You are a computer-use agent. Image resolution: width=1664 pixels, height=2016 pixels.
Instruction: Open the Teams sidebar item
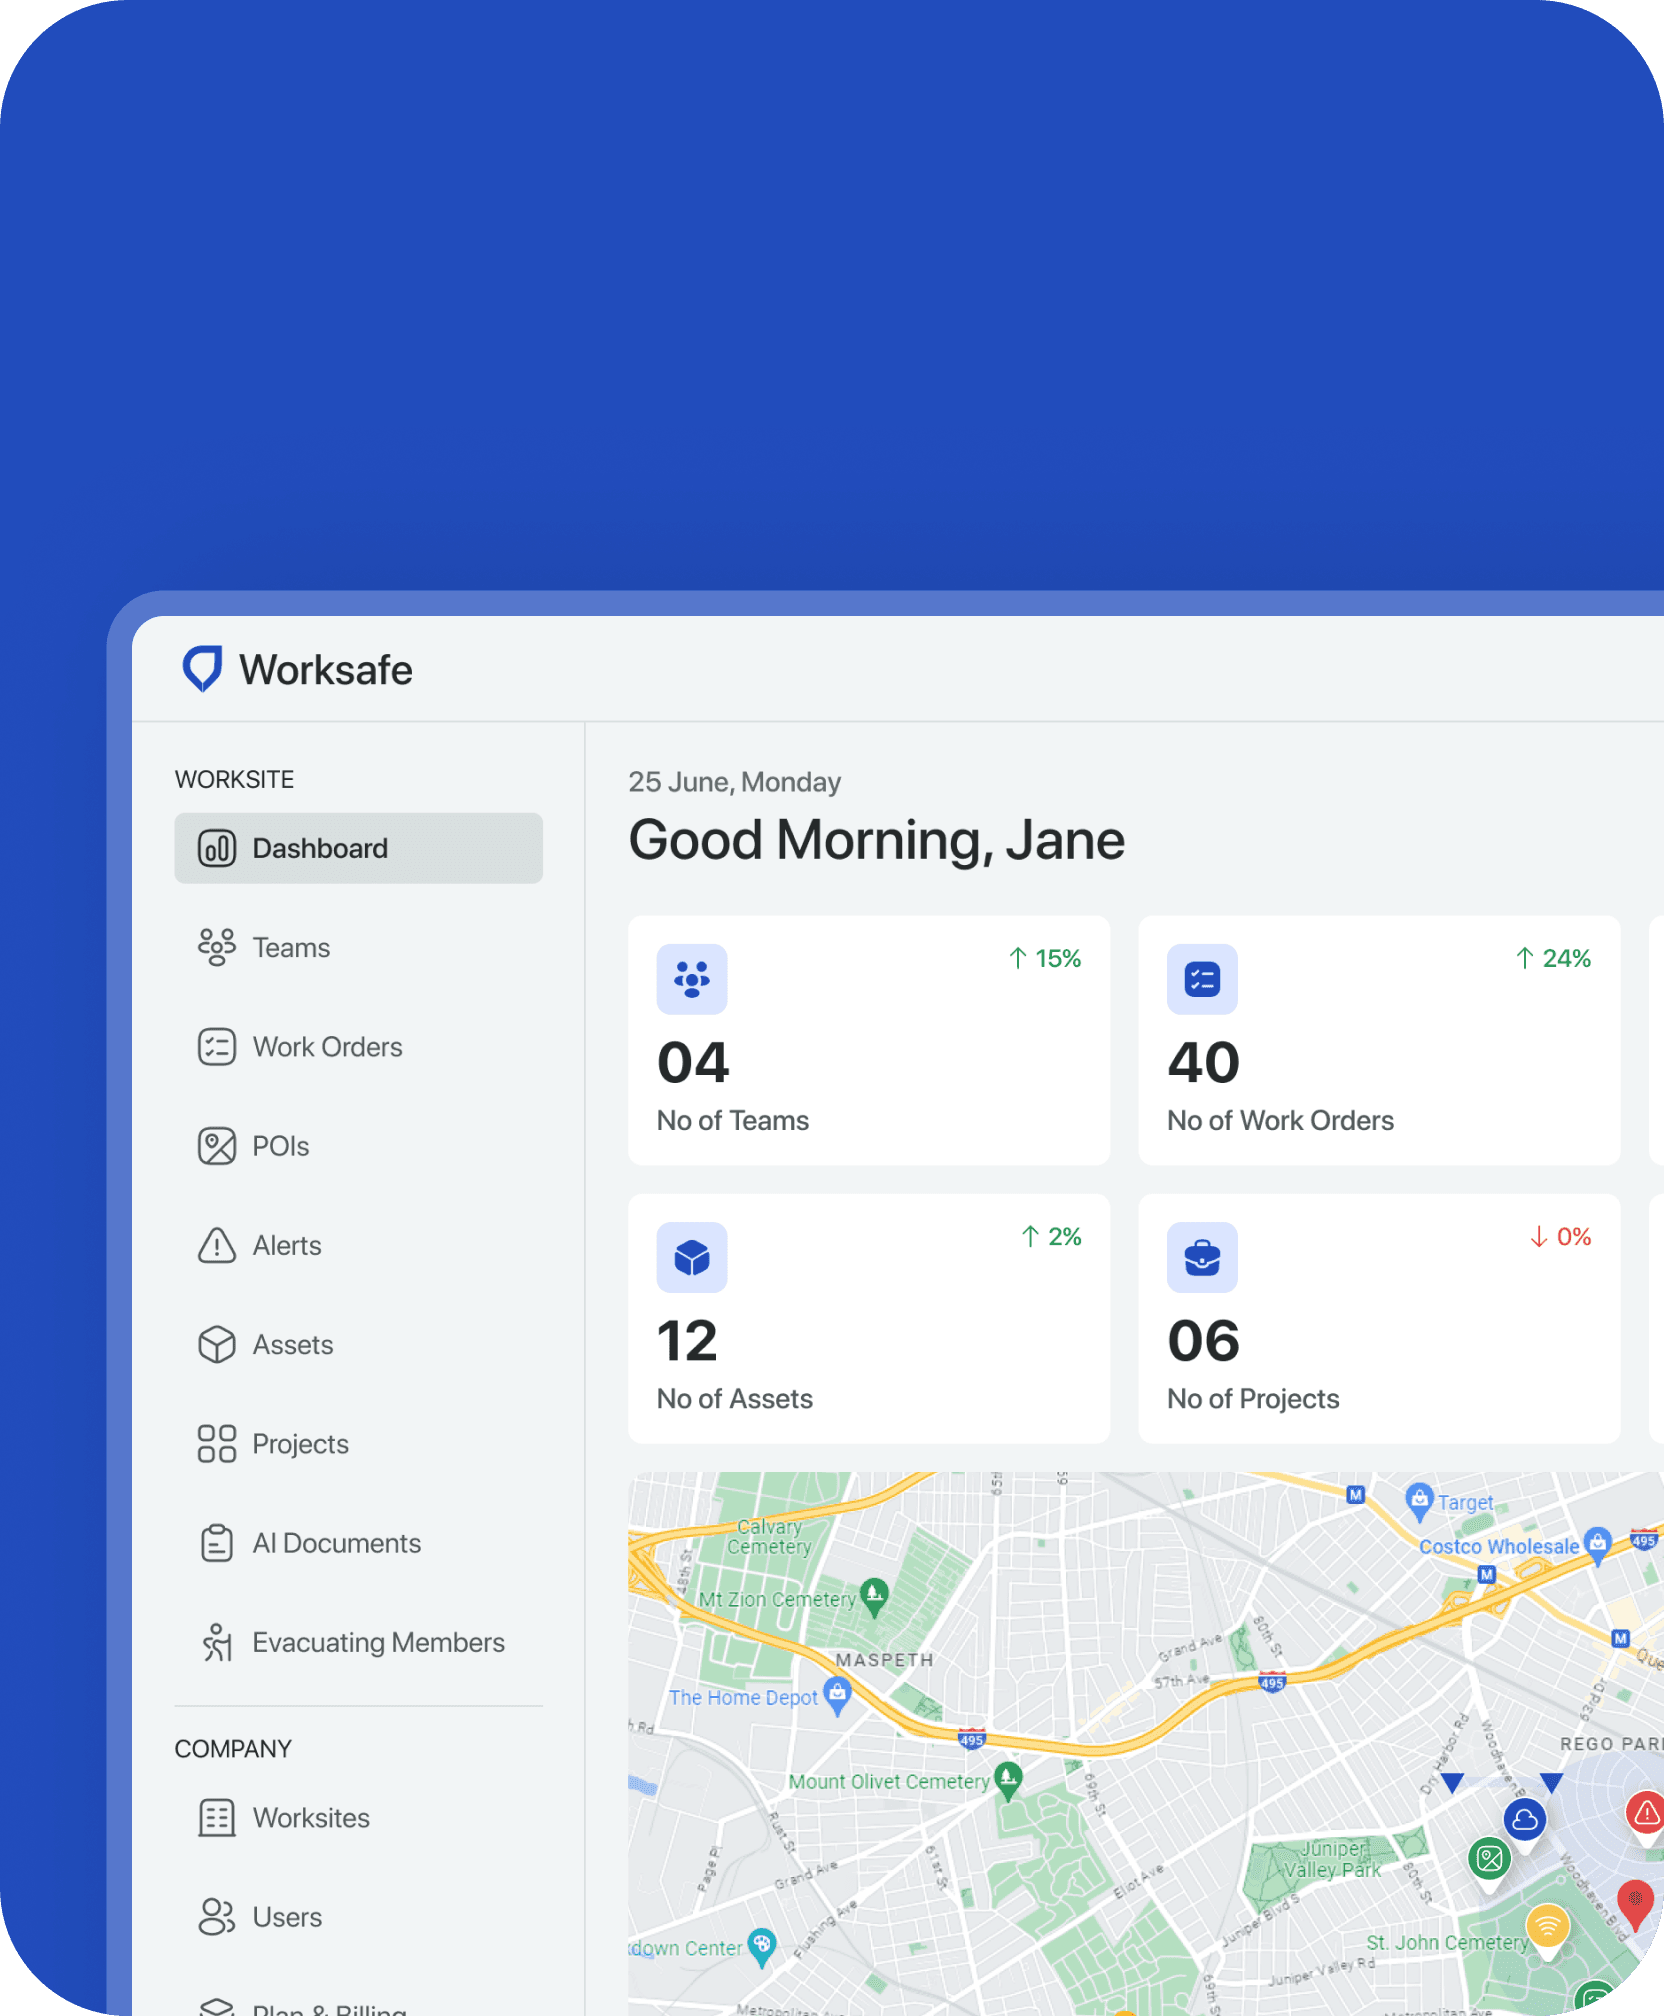pyautogui.click(x=290, y=947)
